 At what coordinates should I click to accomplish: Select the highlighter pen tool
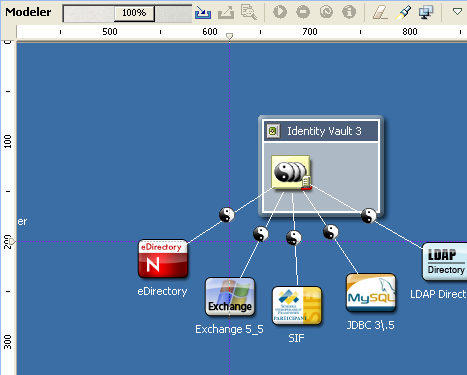click(x=403, y=13)
